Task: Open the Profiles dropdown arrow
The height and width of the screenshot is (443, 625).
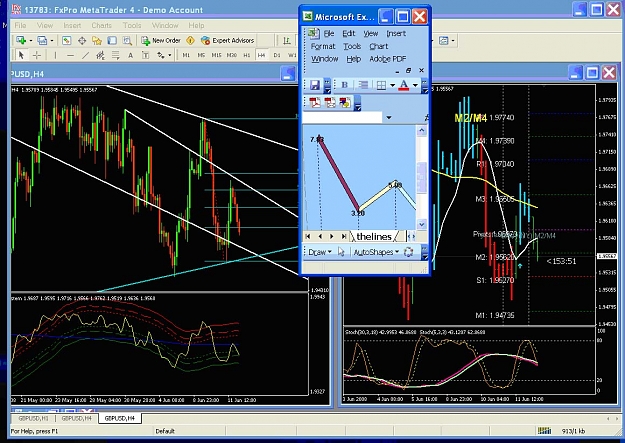Action: [52, 41]
